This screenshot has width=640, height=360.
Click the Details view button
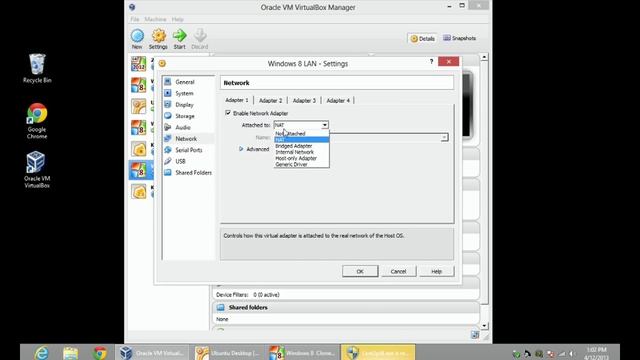pos(422,38)
